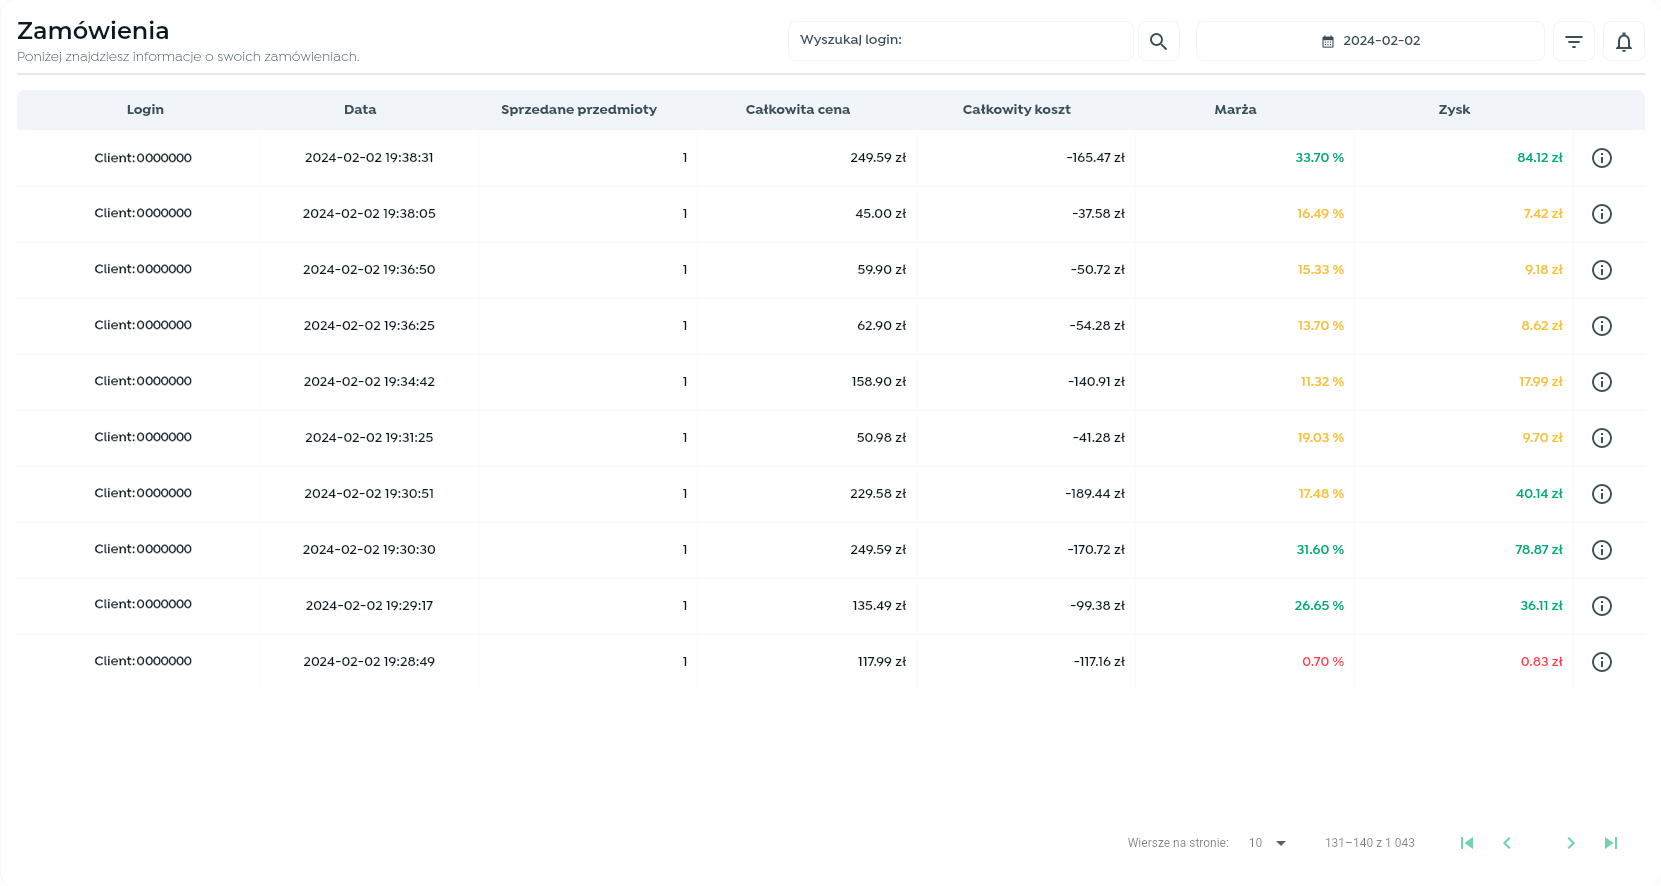
Task: Expand rows per page dropdown
Action: click(x=1268, y=843)
